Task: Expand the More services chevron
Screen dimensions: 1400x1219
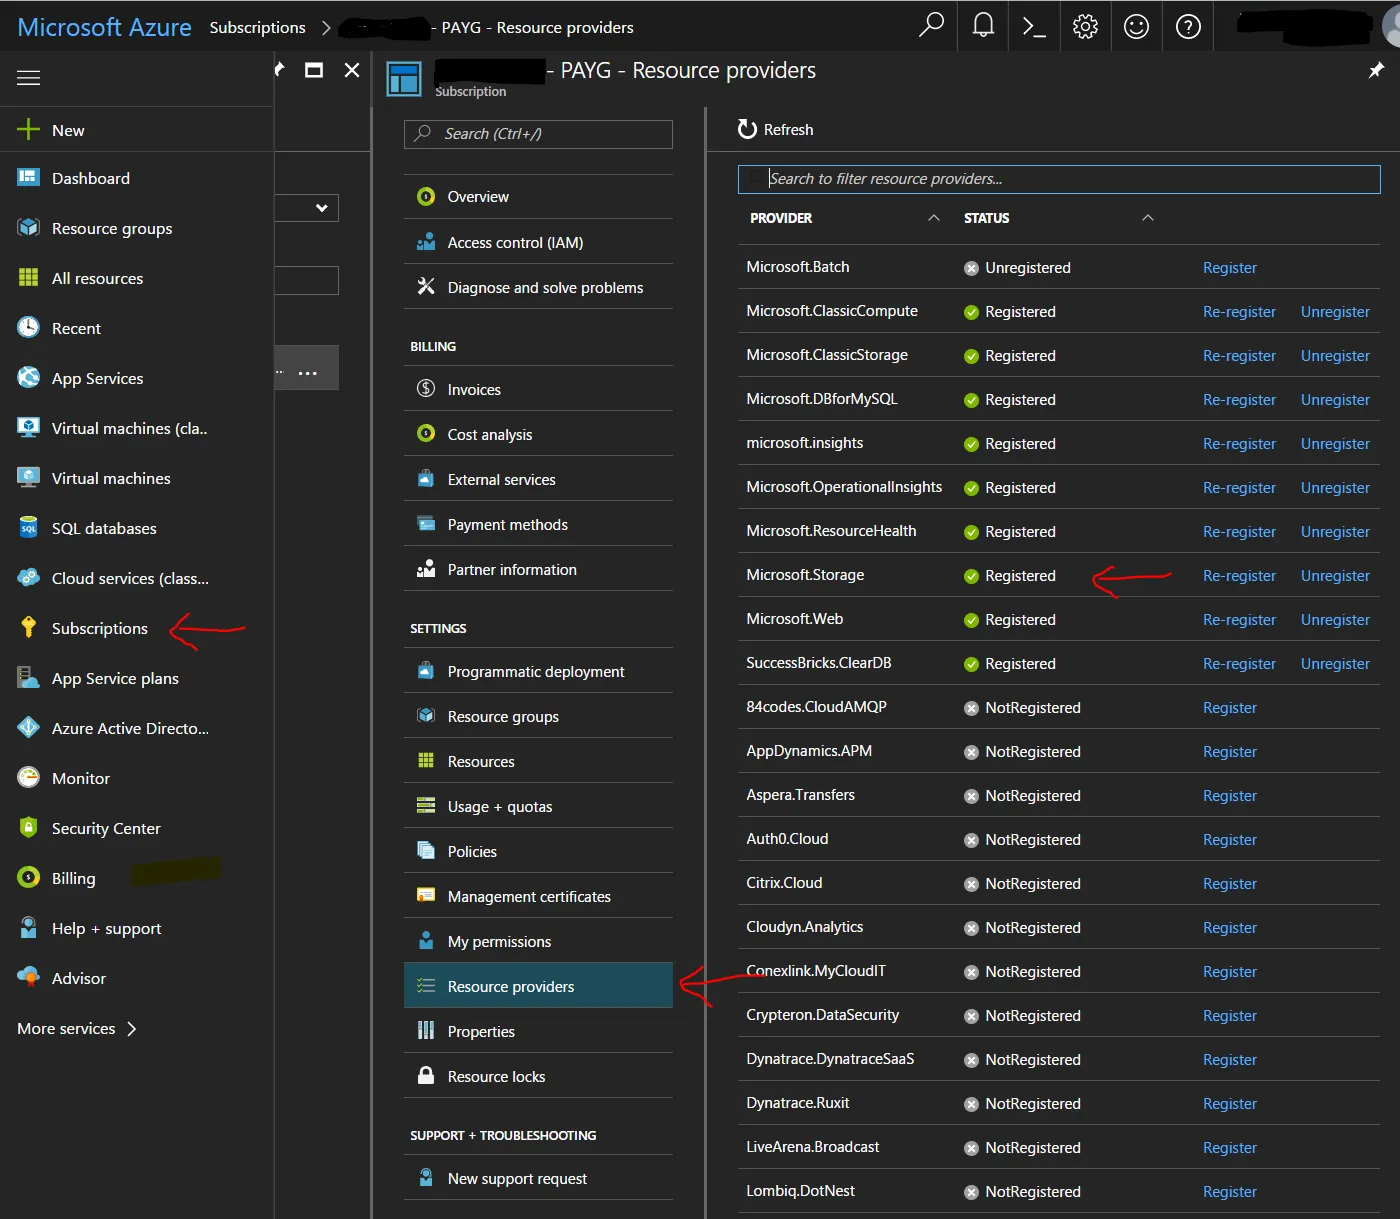Action: coord(131,1028)
